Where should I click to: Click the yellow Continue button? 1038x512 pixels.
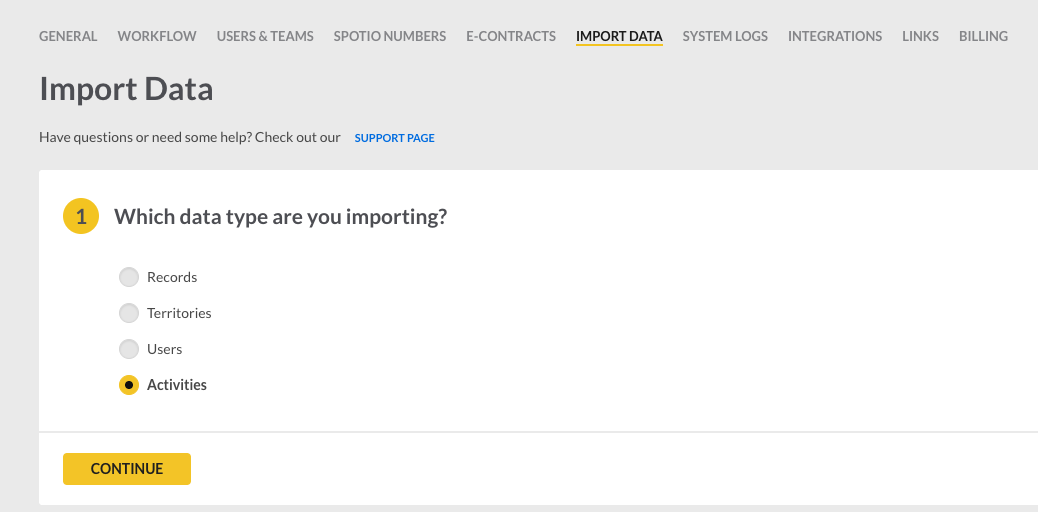pyautogui.click(x=126, y=469)
